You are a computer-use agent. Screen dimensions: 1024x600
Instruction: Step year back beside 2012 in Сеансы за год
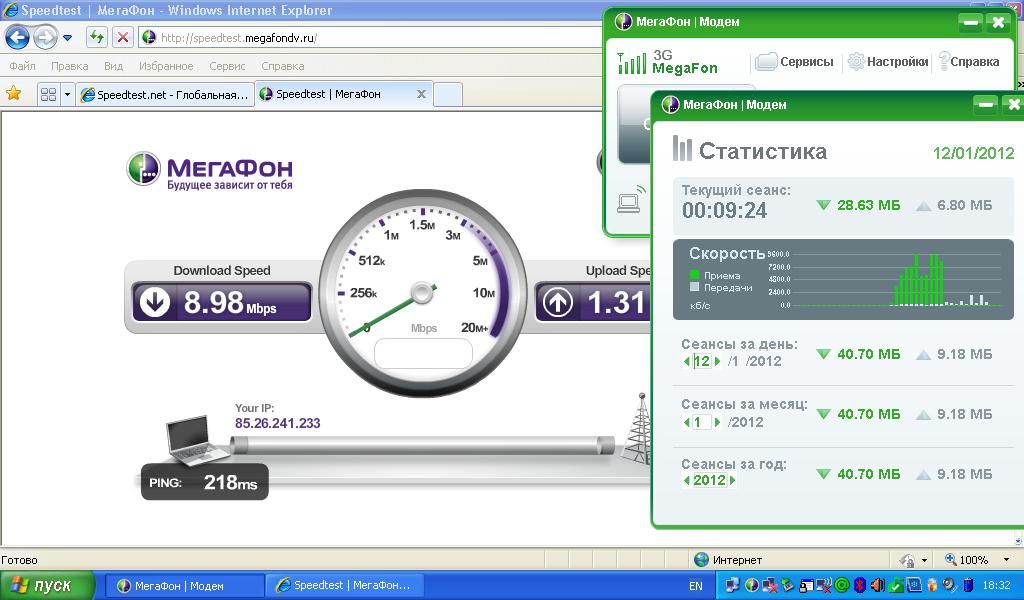click(686, 481)
